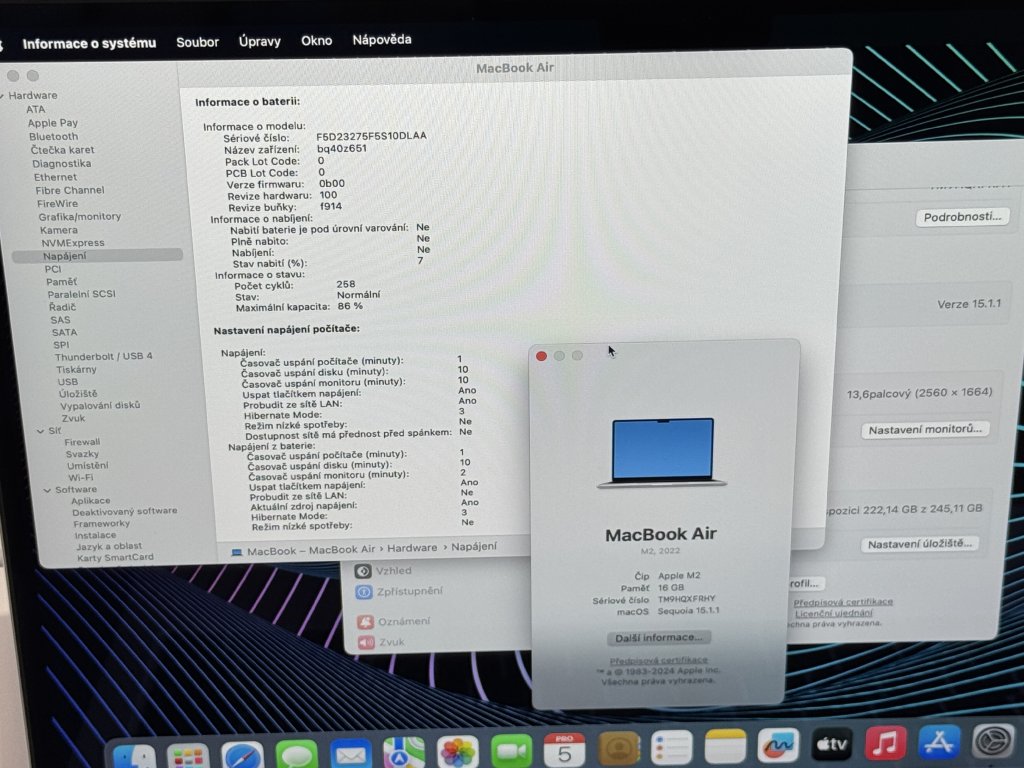Screen dimensions: 1024x768
Task: Select Bluetooth in the sidebar
Action: 54,136
